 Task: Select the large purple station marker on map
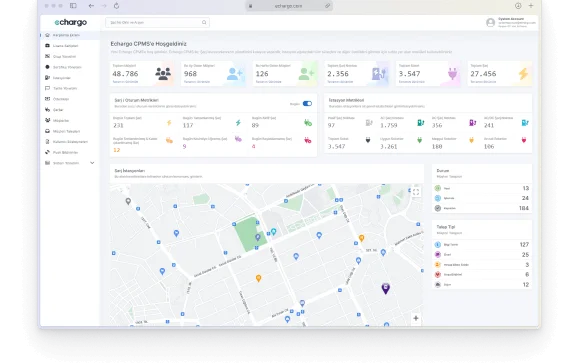tap(385, 288)
